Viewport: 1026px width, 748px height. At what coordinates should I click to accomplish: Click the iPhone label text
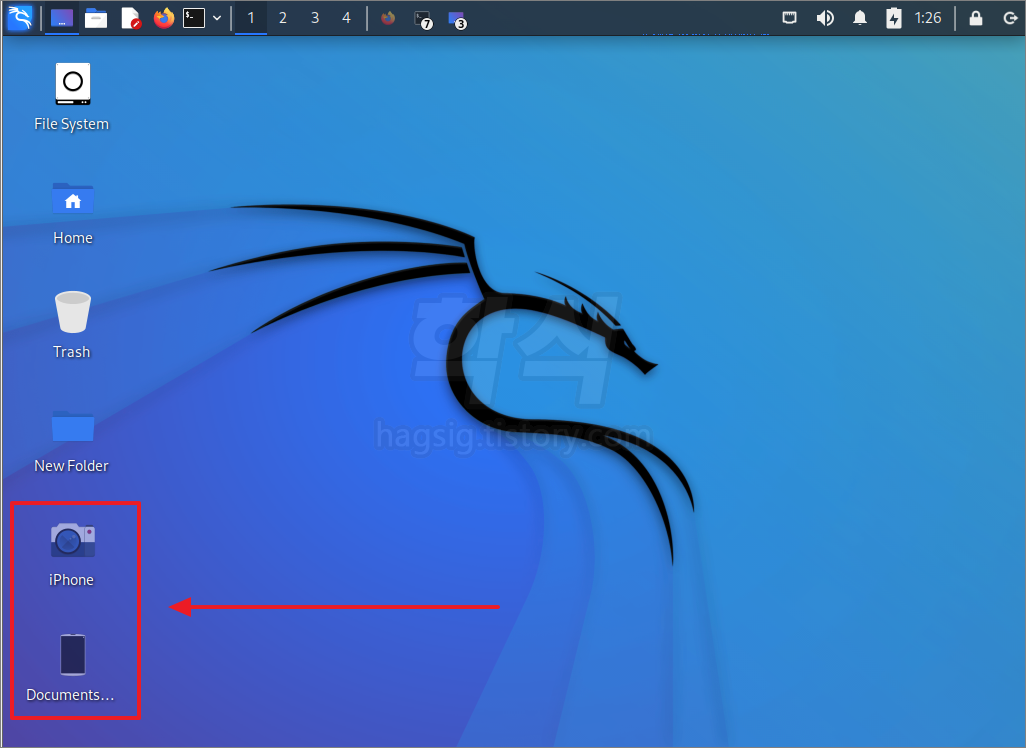pos(71,580)
